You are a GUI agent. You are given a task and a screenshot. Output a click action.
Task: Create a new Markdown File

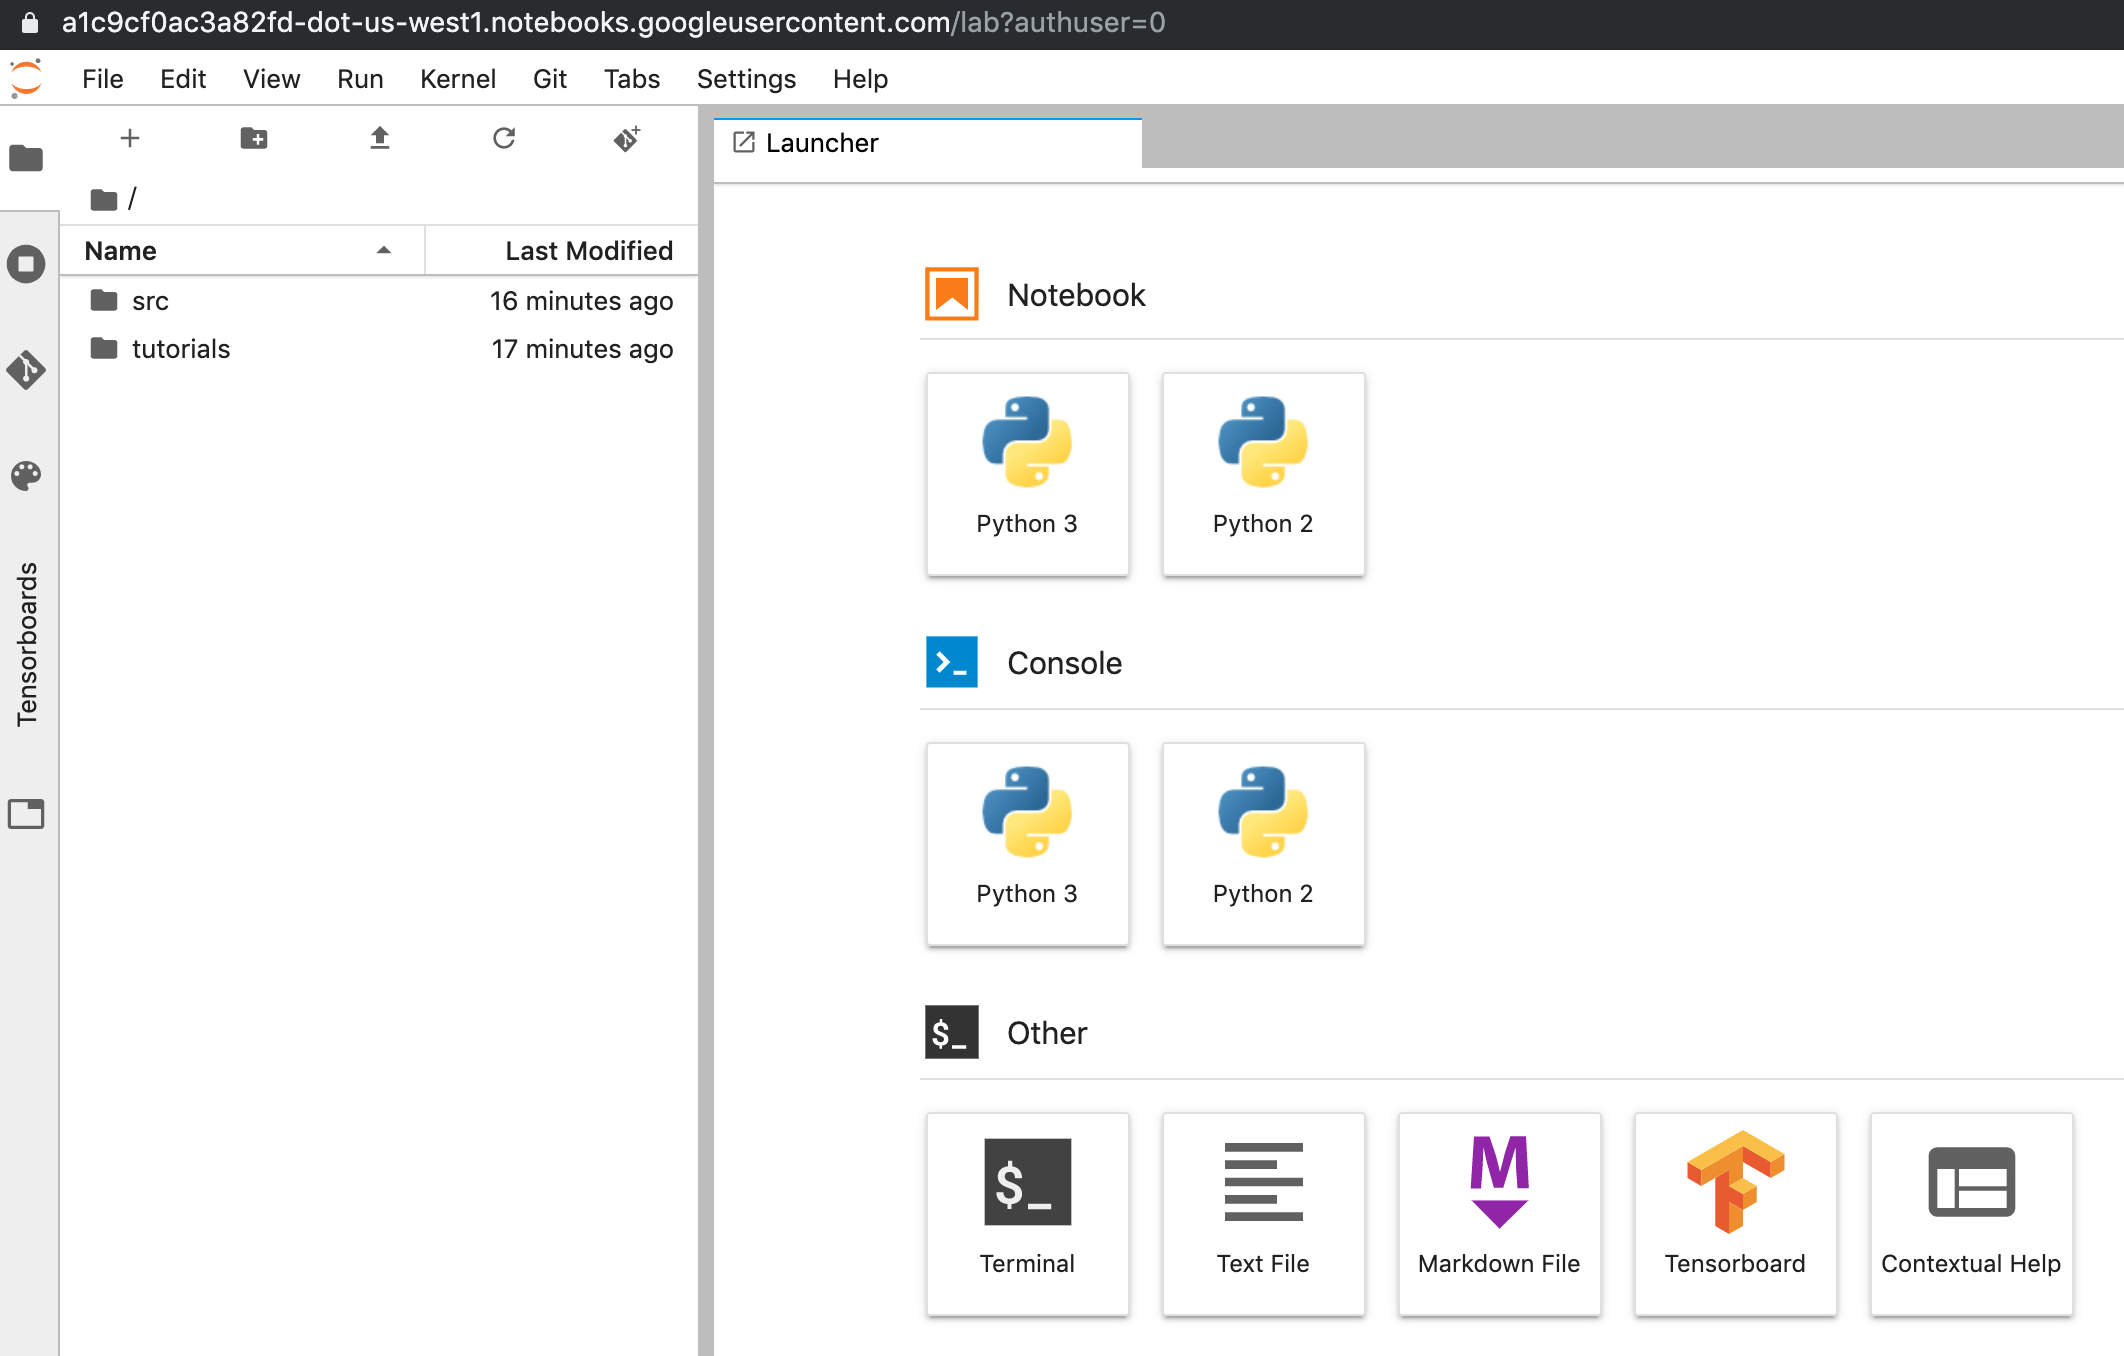[1499, 1213]
